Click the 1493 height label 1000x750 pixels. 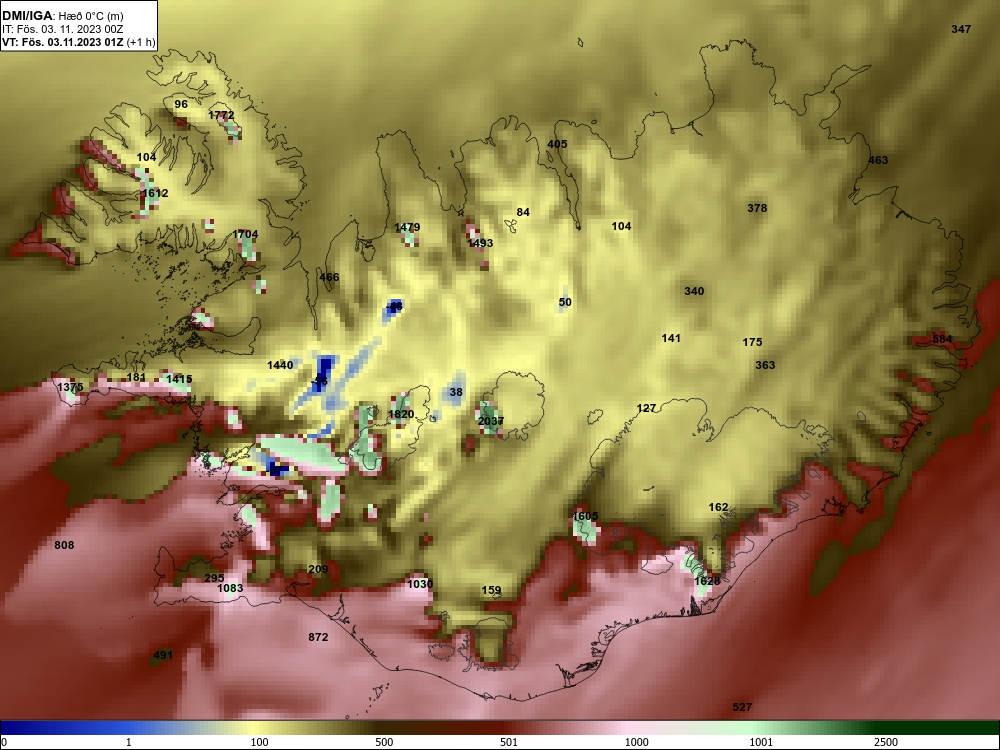pos(480,244)
